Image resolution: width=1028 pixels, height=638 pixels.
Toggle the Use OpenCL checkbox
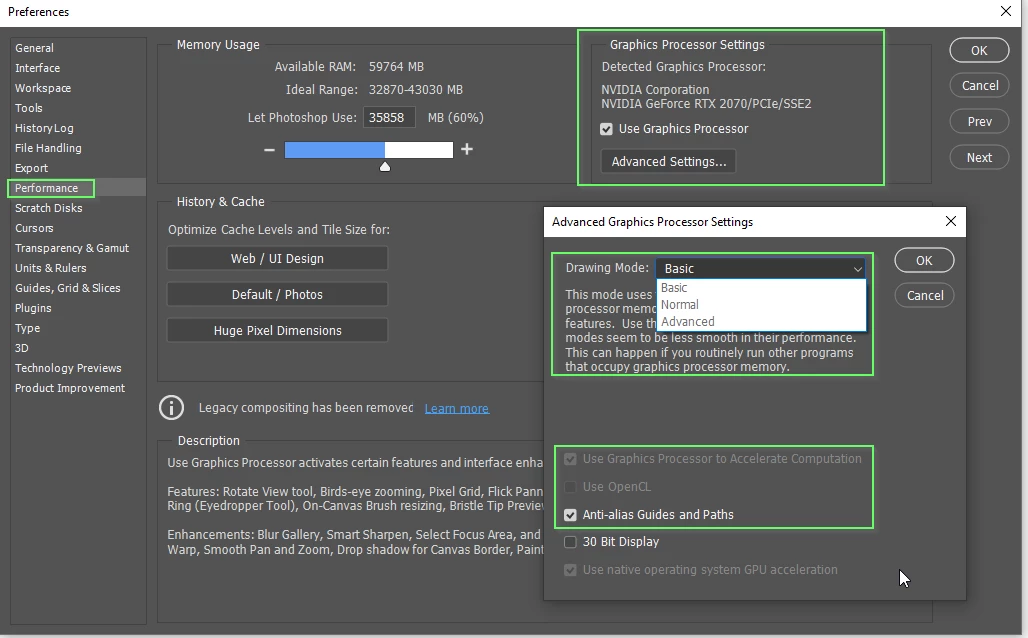coord(570,487)
